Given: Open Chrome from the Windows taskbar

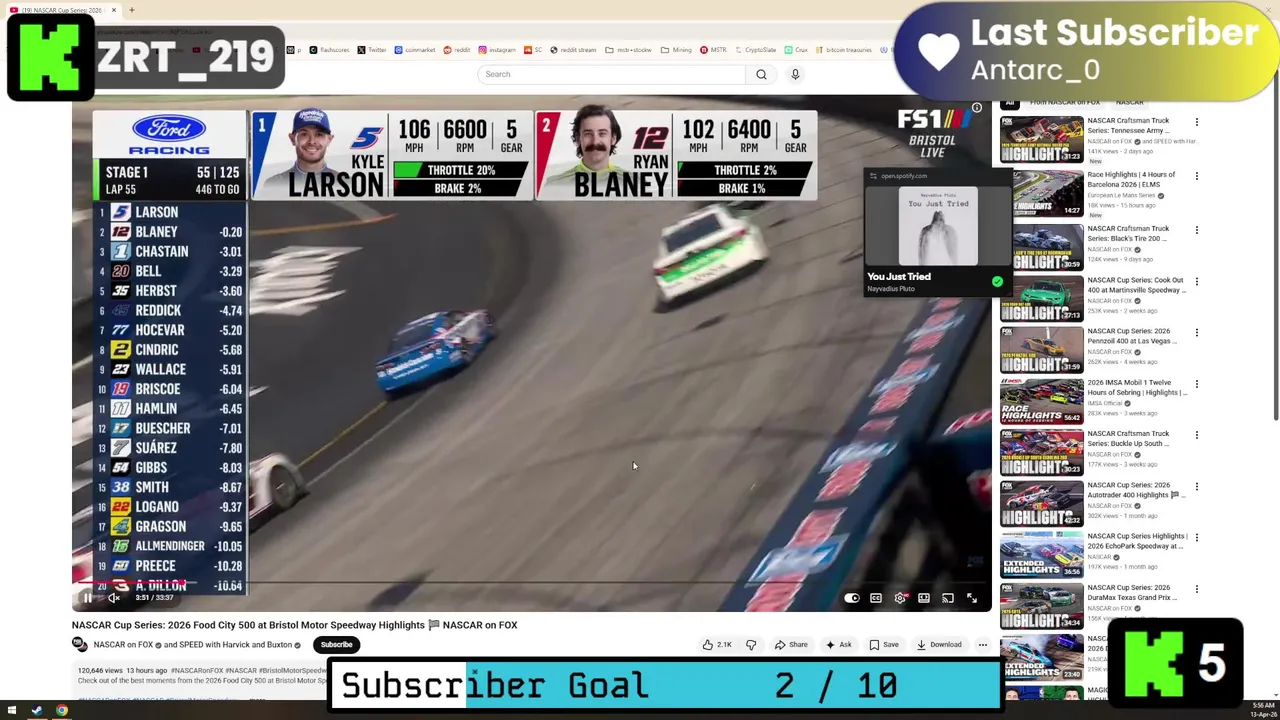Looking at the screenshot, I should 62,711.
